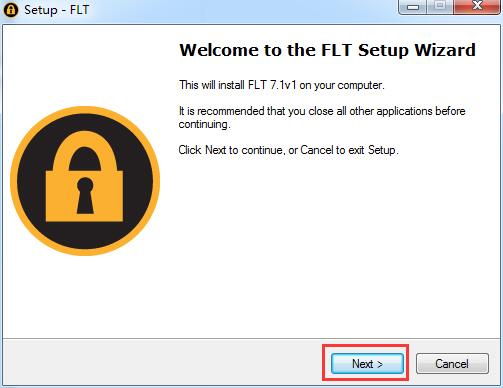Click the "This will install FLT 7.1v1" line
This screenshot has width=503, height=388.
(x=282, y=85)
